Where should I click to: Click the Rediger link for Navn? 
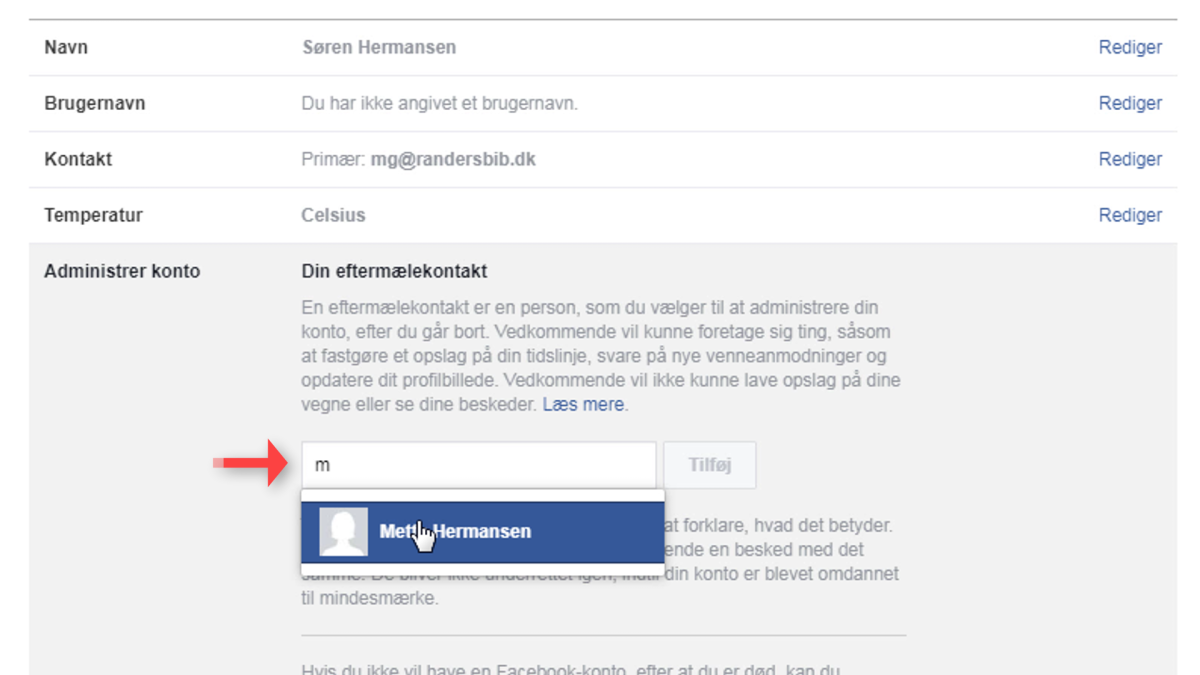[x=1130, y=47]
